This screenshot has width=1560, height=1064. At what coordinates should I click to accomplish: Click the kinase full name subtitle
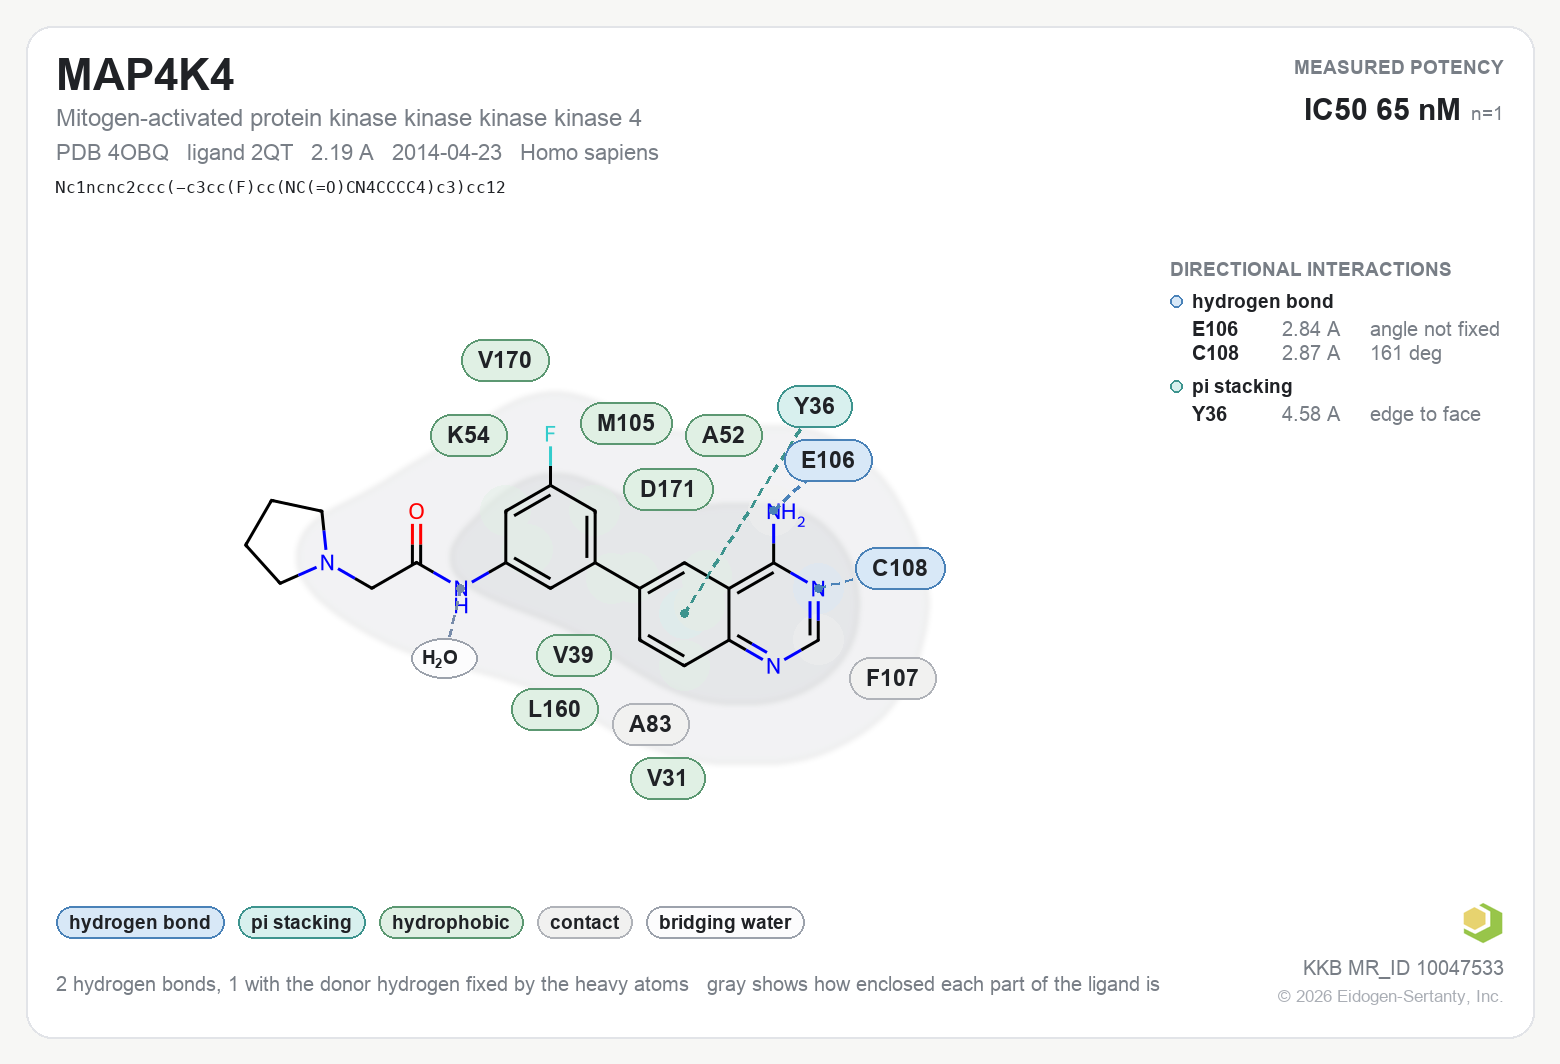click(x=349, y=118)
